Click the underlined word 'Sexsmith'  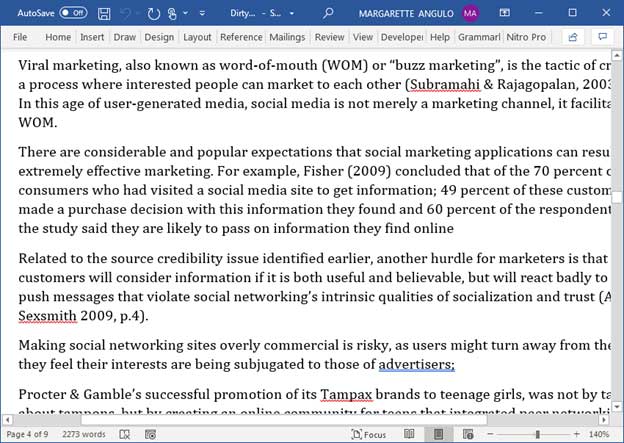(47, 316)
